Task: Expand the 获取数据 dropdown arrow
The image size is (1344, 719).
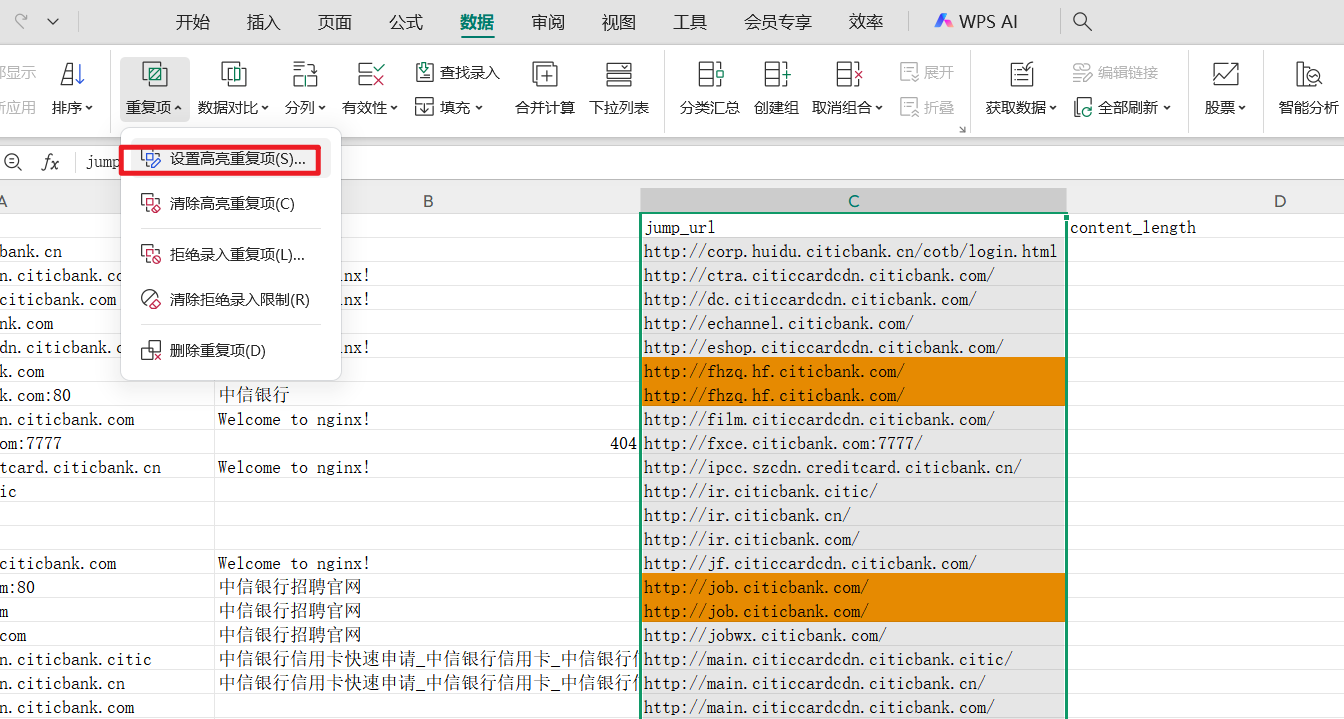Action: tap(1053, 108)
